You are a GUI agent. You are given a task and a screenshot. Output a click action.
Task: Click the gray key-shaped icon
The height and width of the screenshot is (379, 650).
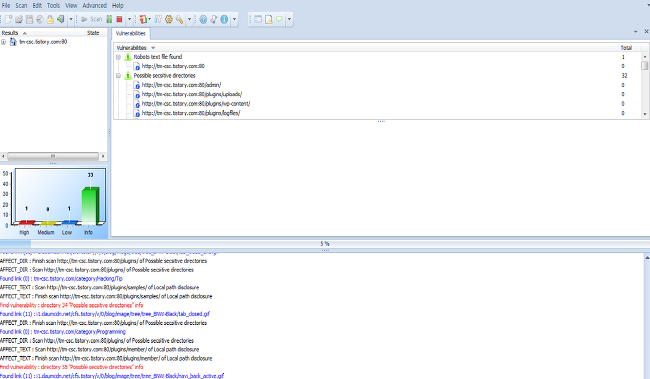click(x=213, y=19)
